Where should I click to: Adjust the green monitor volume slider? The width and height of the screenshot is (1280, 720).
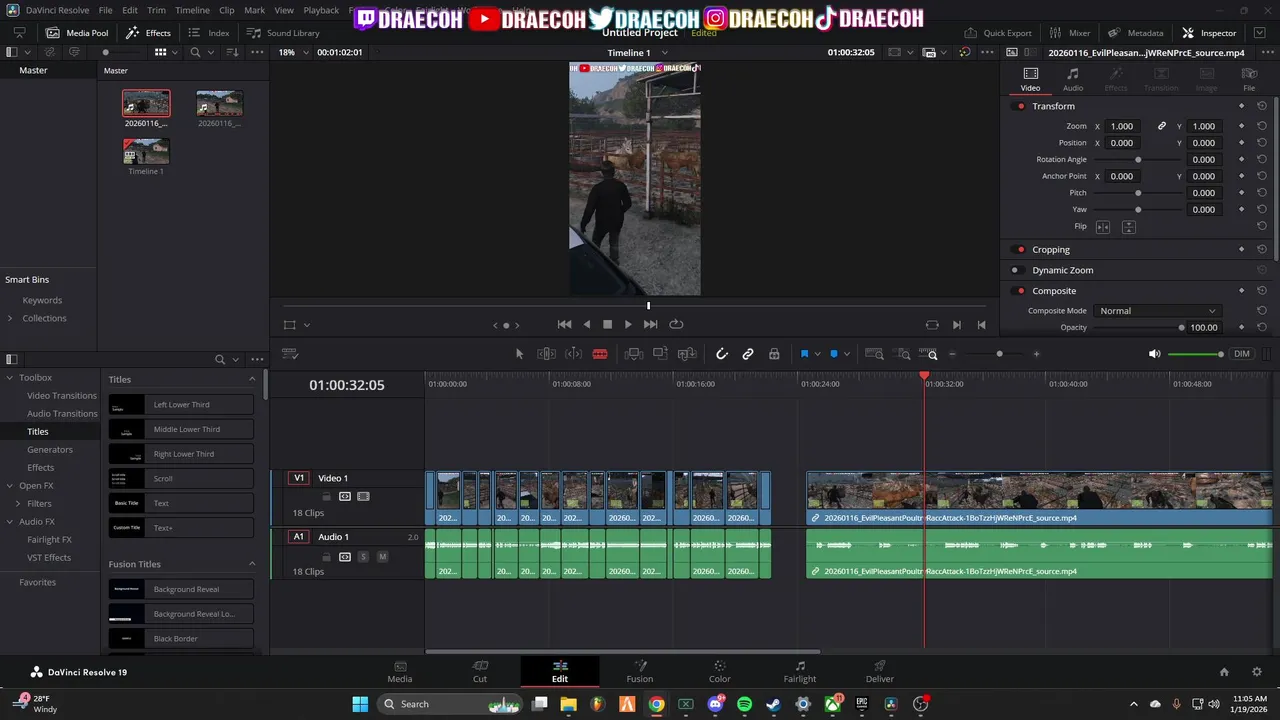point(1195,354)
